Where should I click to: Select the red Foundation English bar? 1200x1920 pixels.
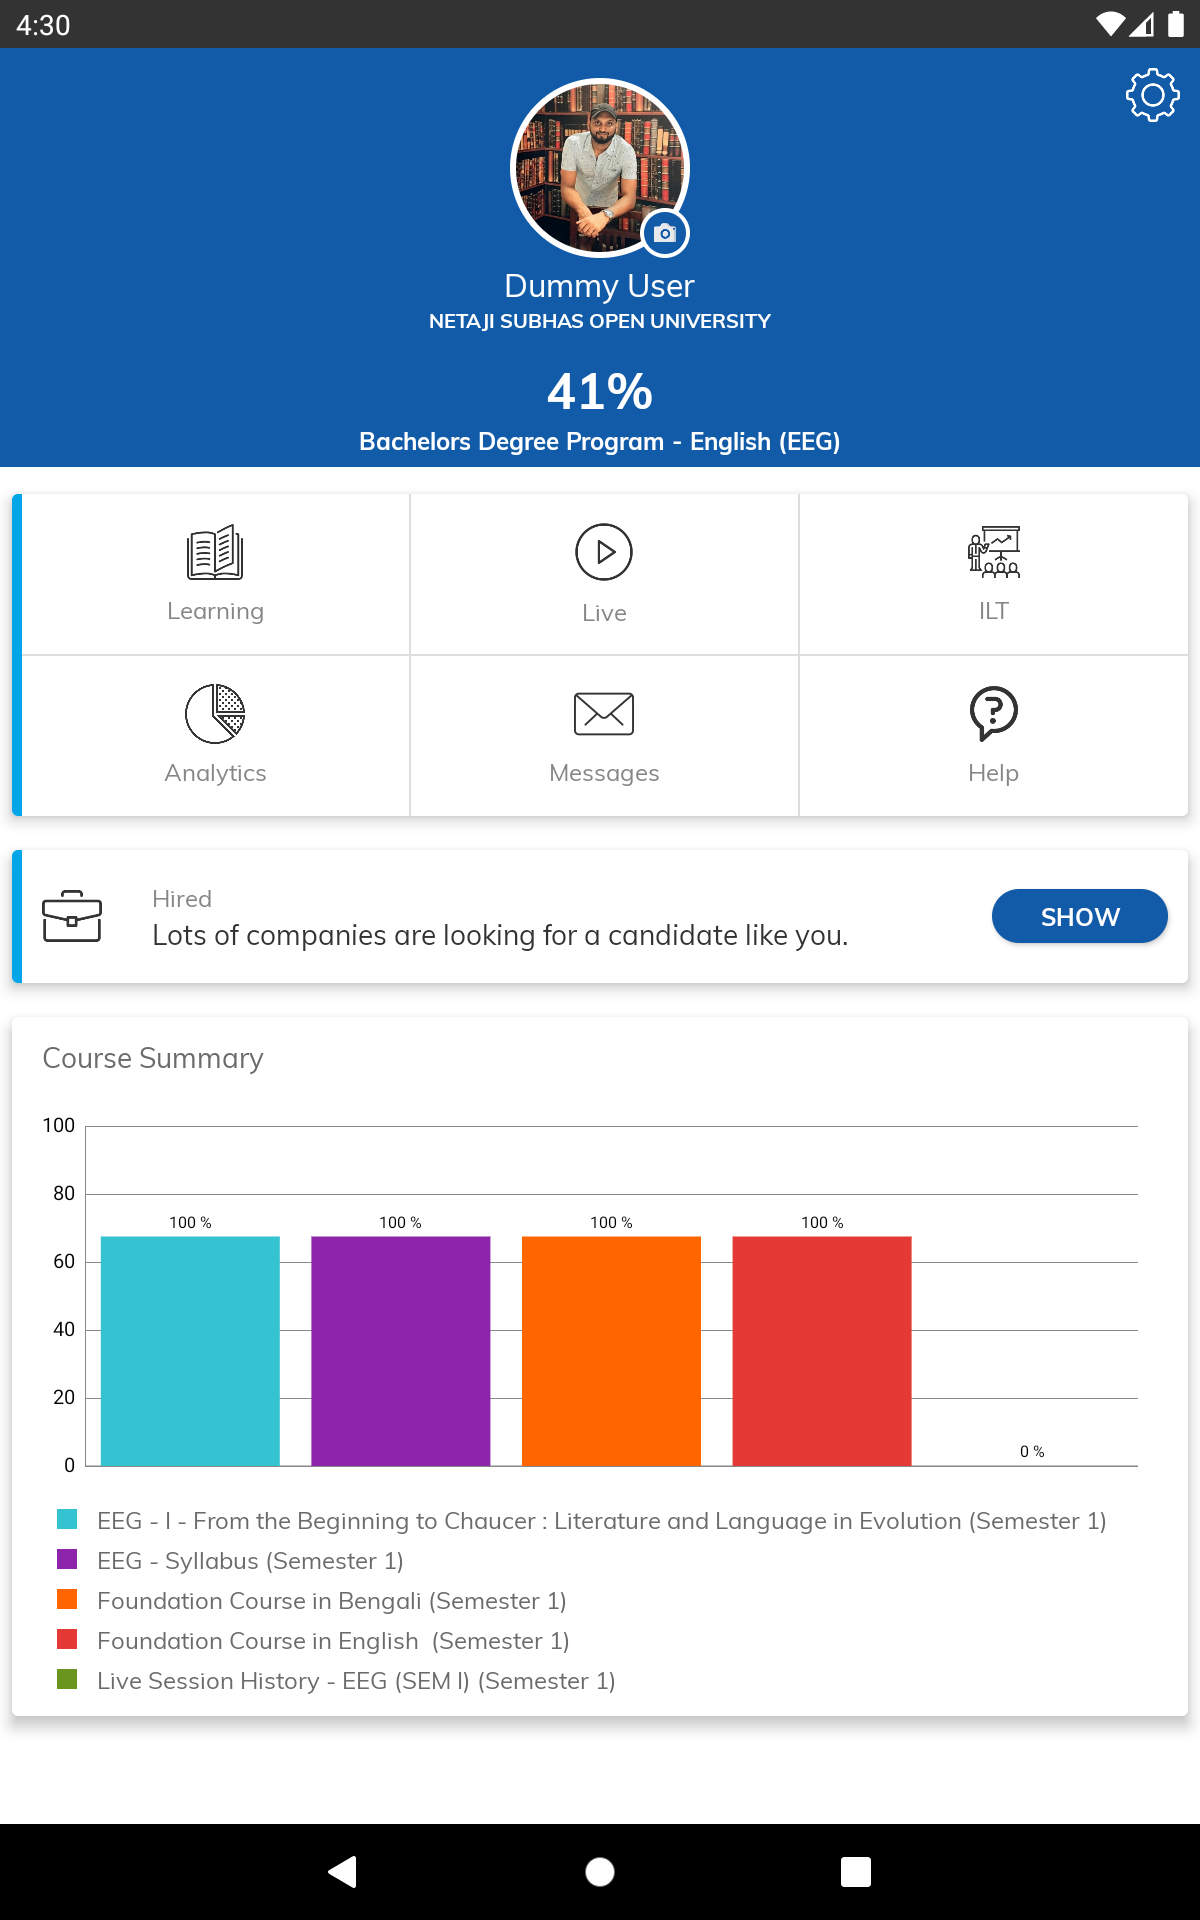tap(822, 1350)
